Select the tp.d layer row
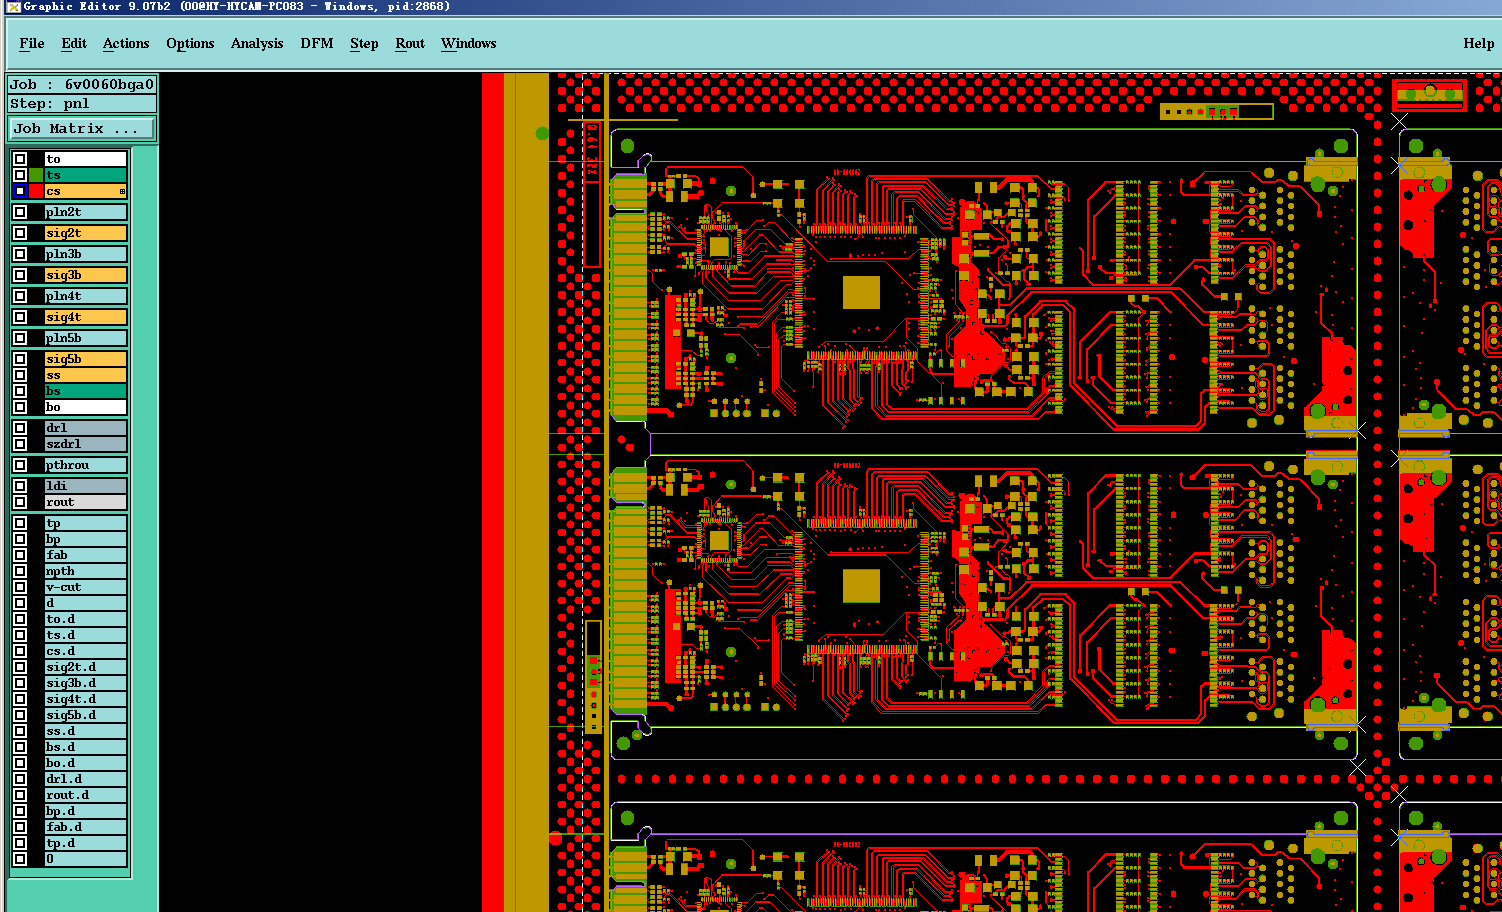 pyautogui.click(x=85, y=843)
